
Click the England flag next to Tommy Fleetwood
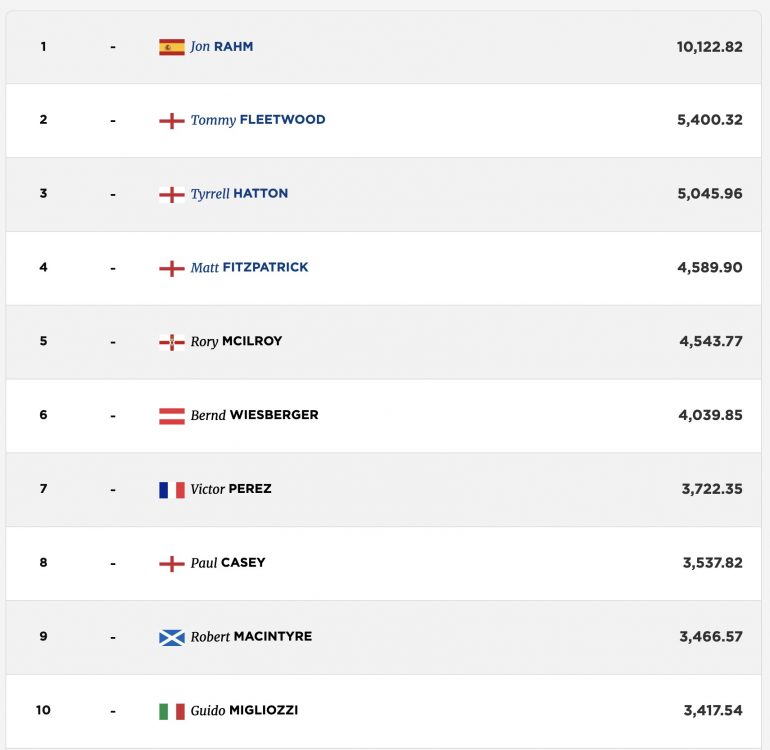172,121
